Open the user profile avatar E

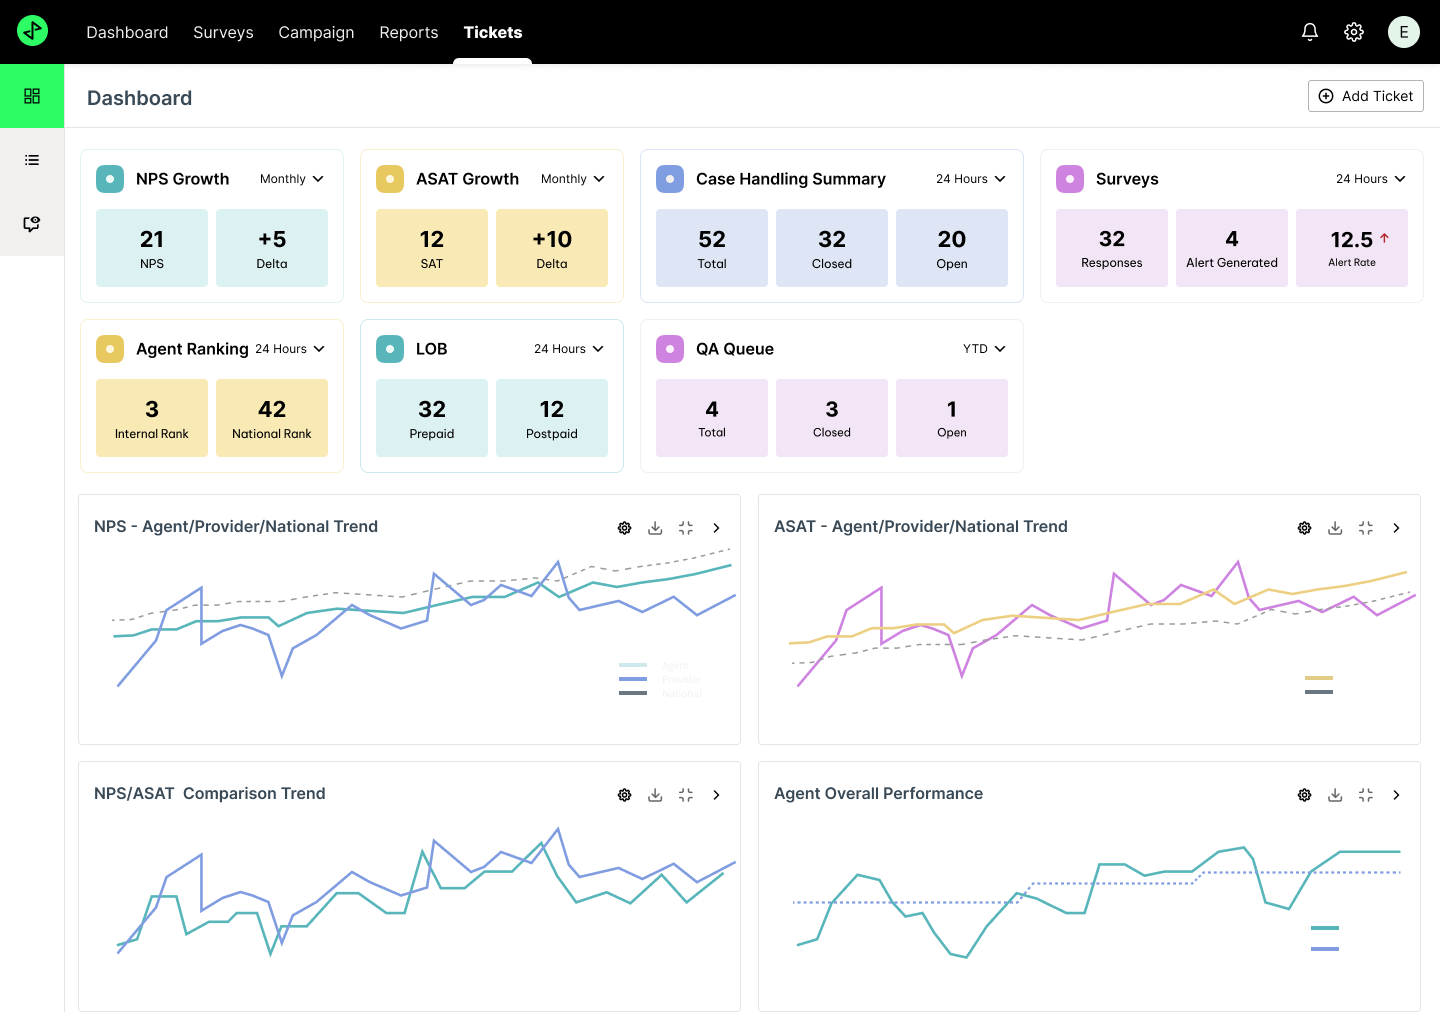(x=1403, y=32)
